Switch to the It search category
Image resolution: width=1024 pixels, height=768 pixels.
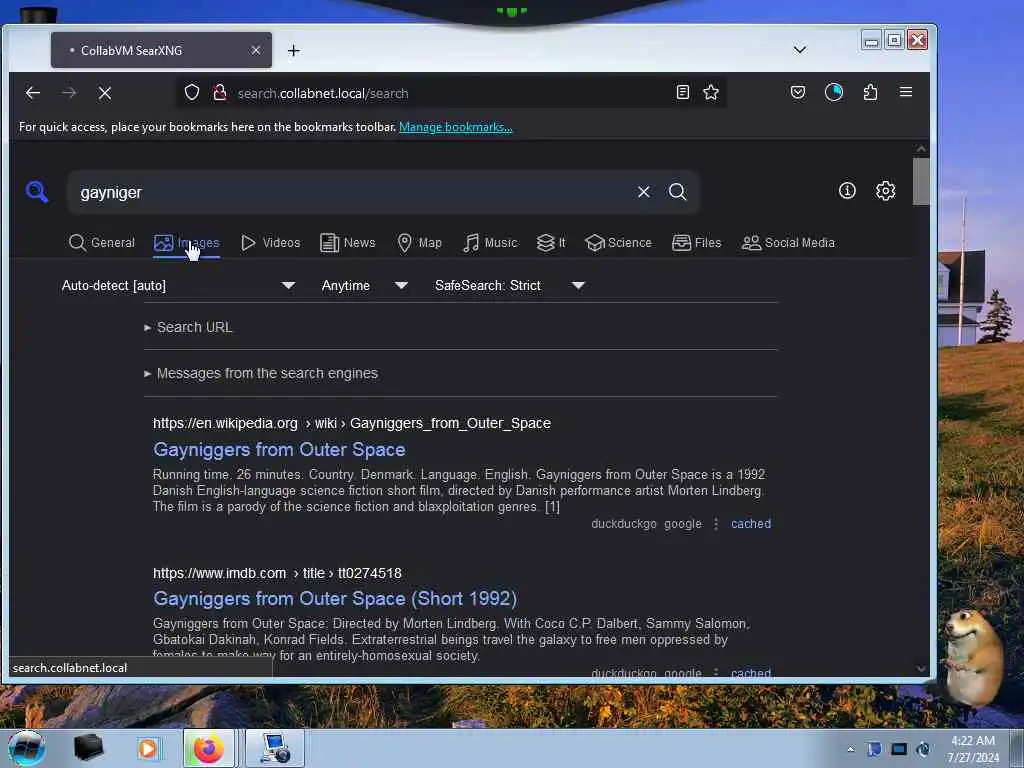coord(551,243)
